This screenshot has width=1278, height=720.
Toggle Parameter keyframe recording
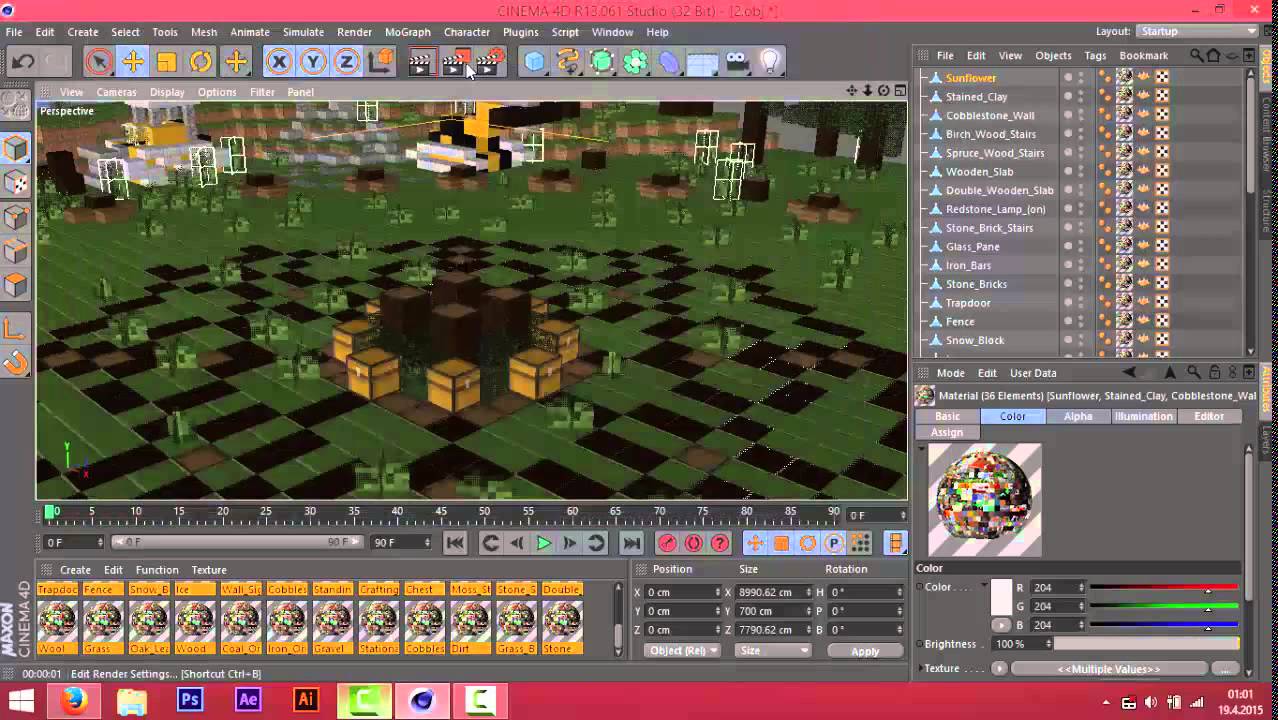[x=834, y=543]
